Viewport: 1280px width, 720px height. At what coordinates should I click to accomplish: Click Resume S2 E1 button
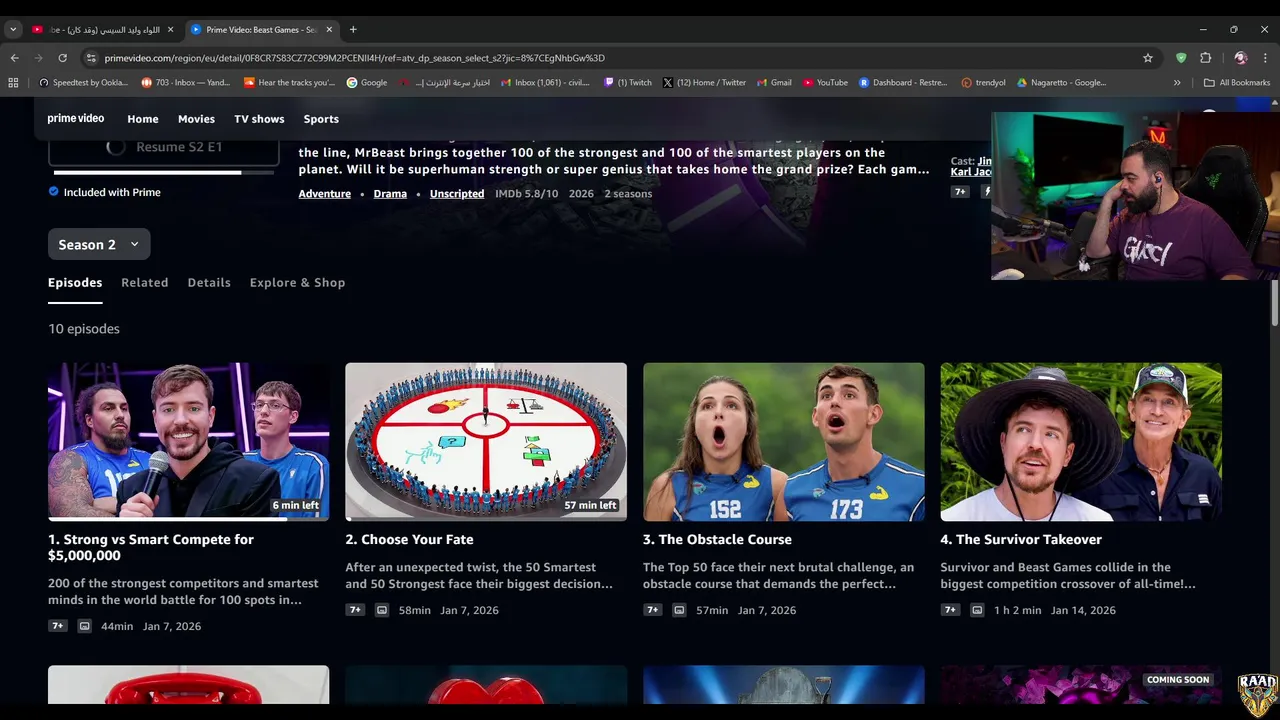point(164,147)
